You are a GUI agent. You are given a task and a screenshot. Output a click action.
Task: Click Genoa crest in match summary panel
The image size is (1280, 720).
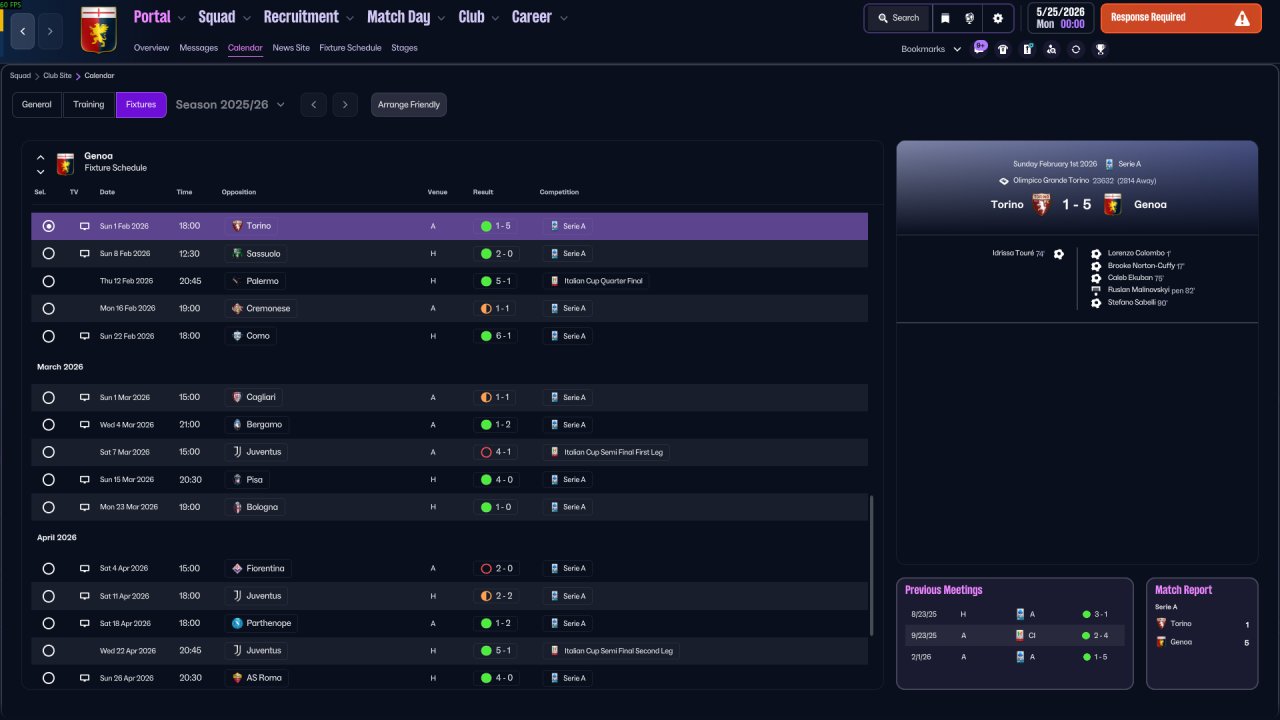1111,204
